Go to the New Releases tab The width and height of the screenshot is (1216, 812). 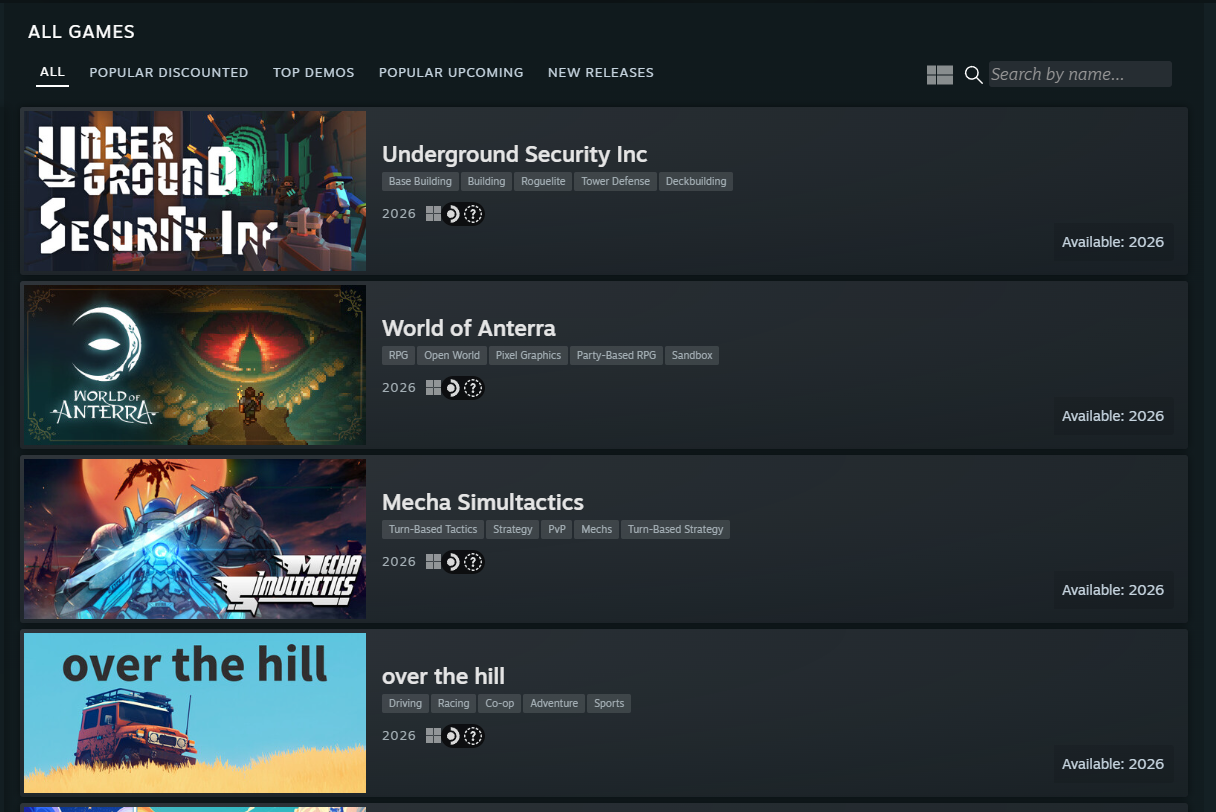click(x=600, y=73)
